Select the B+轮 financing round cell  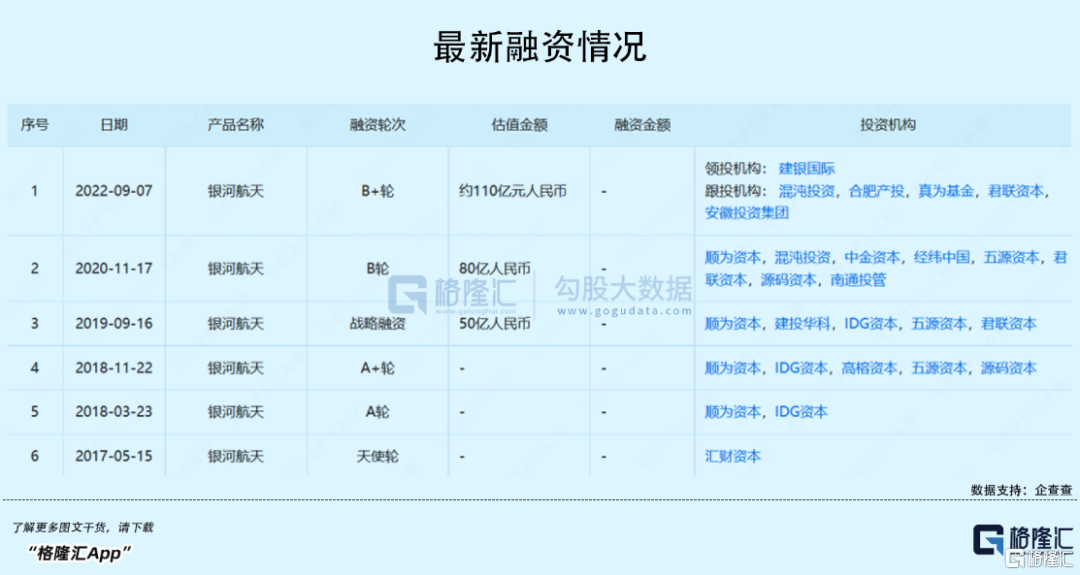click(377, 191)
